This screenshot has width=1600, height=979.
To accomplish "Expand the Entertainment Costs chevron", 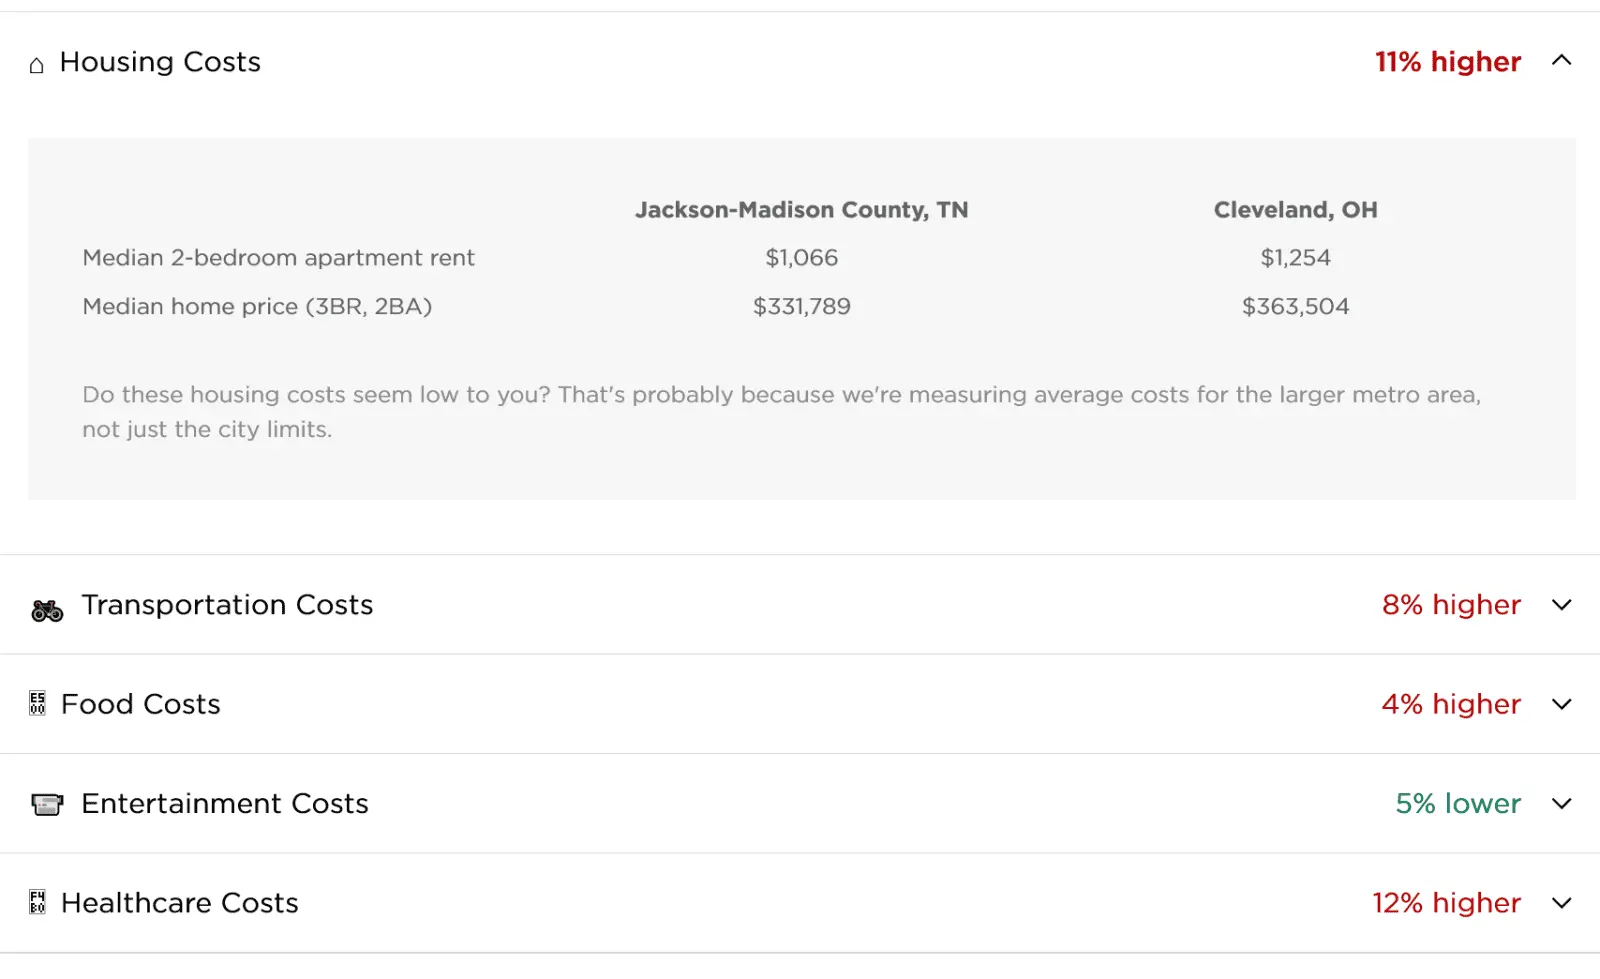I will 1561,804.
